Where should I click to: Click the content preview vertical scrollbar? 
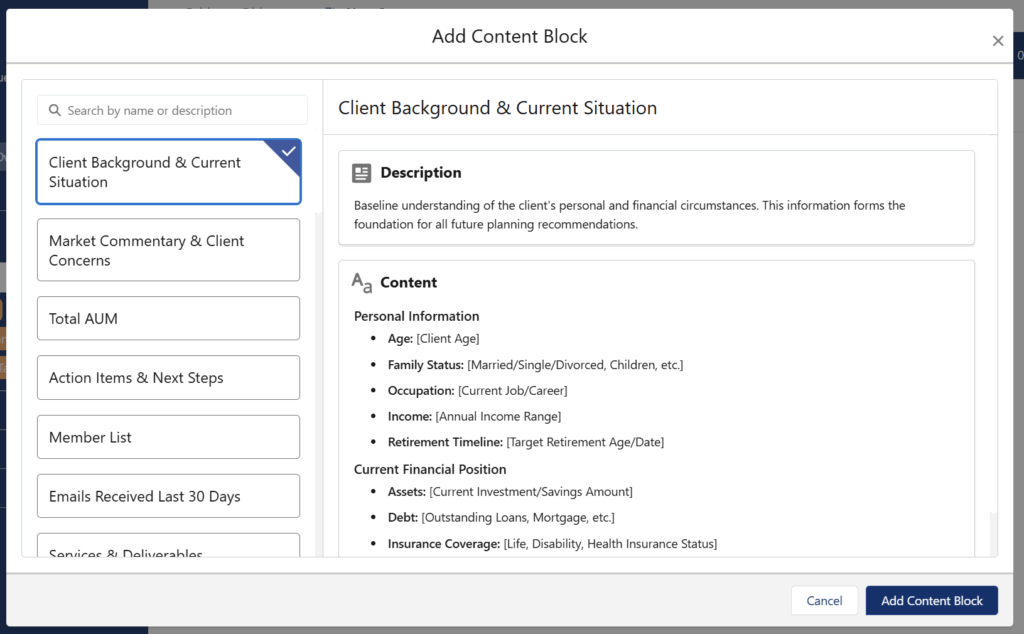click(x=993, y=530)
